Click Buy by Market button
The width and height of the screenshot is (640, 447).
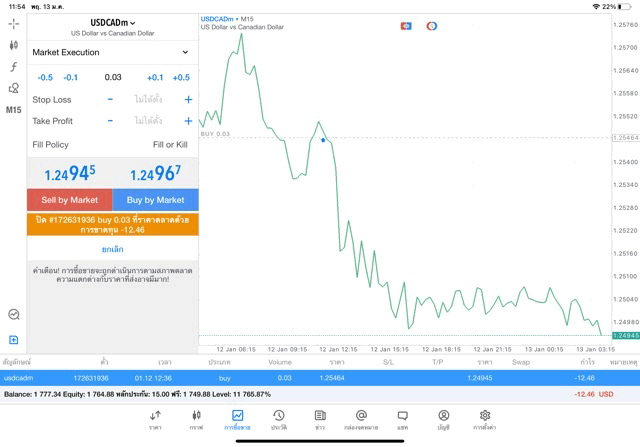[156, 200]
